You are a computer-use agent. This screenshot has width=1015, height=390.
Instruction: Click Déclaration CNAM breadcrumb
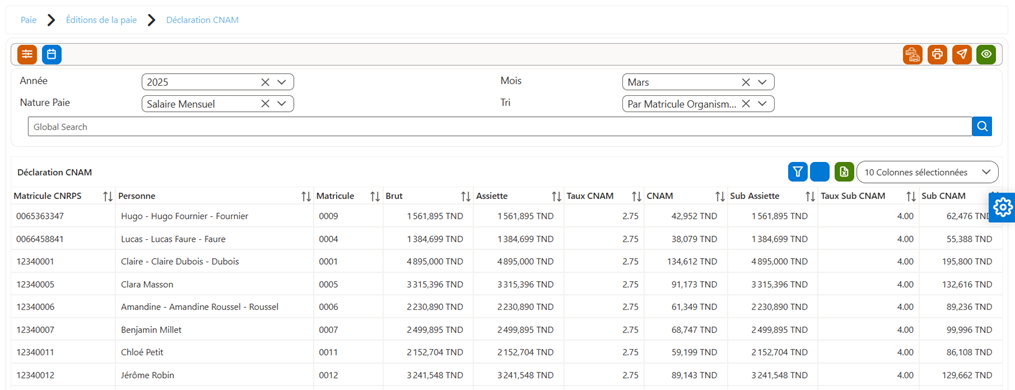(x=203, y=20)
